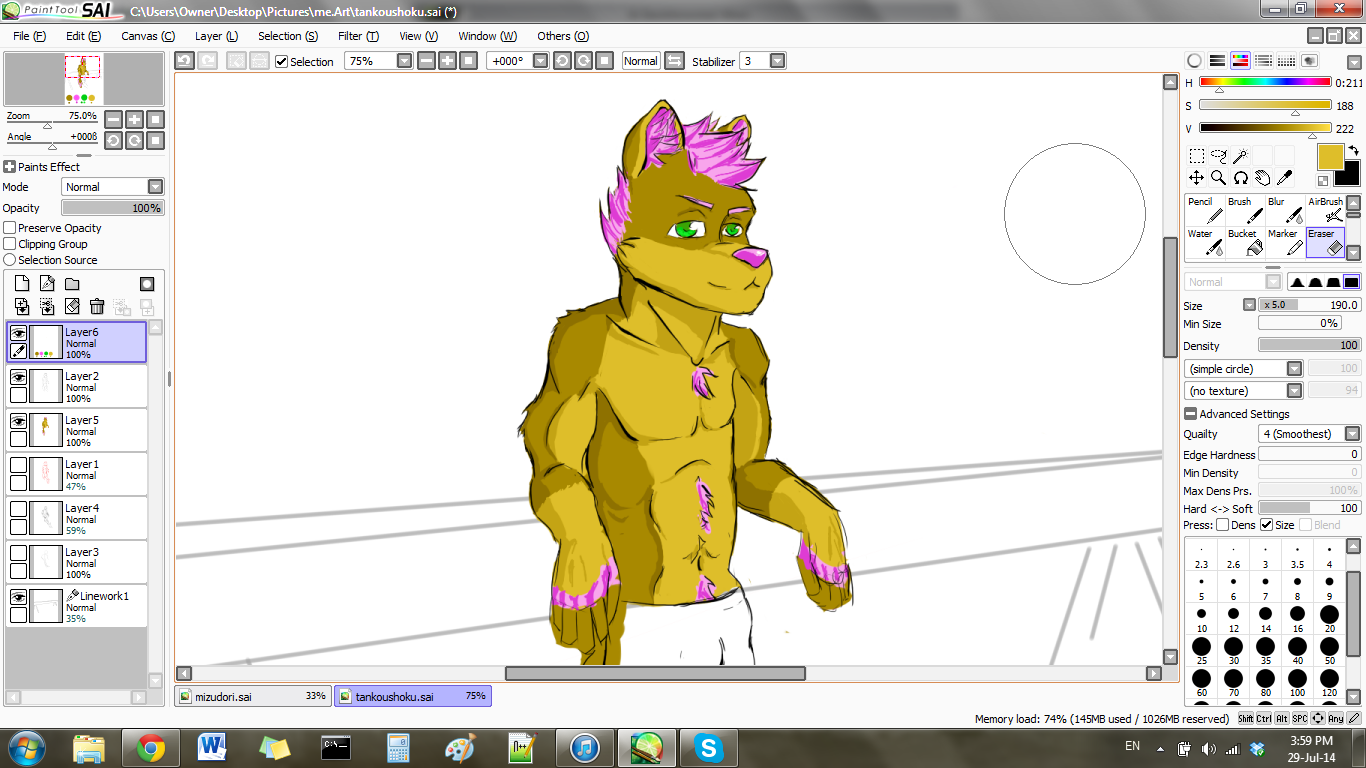Flip canvas view horizontally

coord(674,61)
